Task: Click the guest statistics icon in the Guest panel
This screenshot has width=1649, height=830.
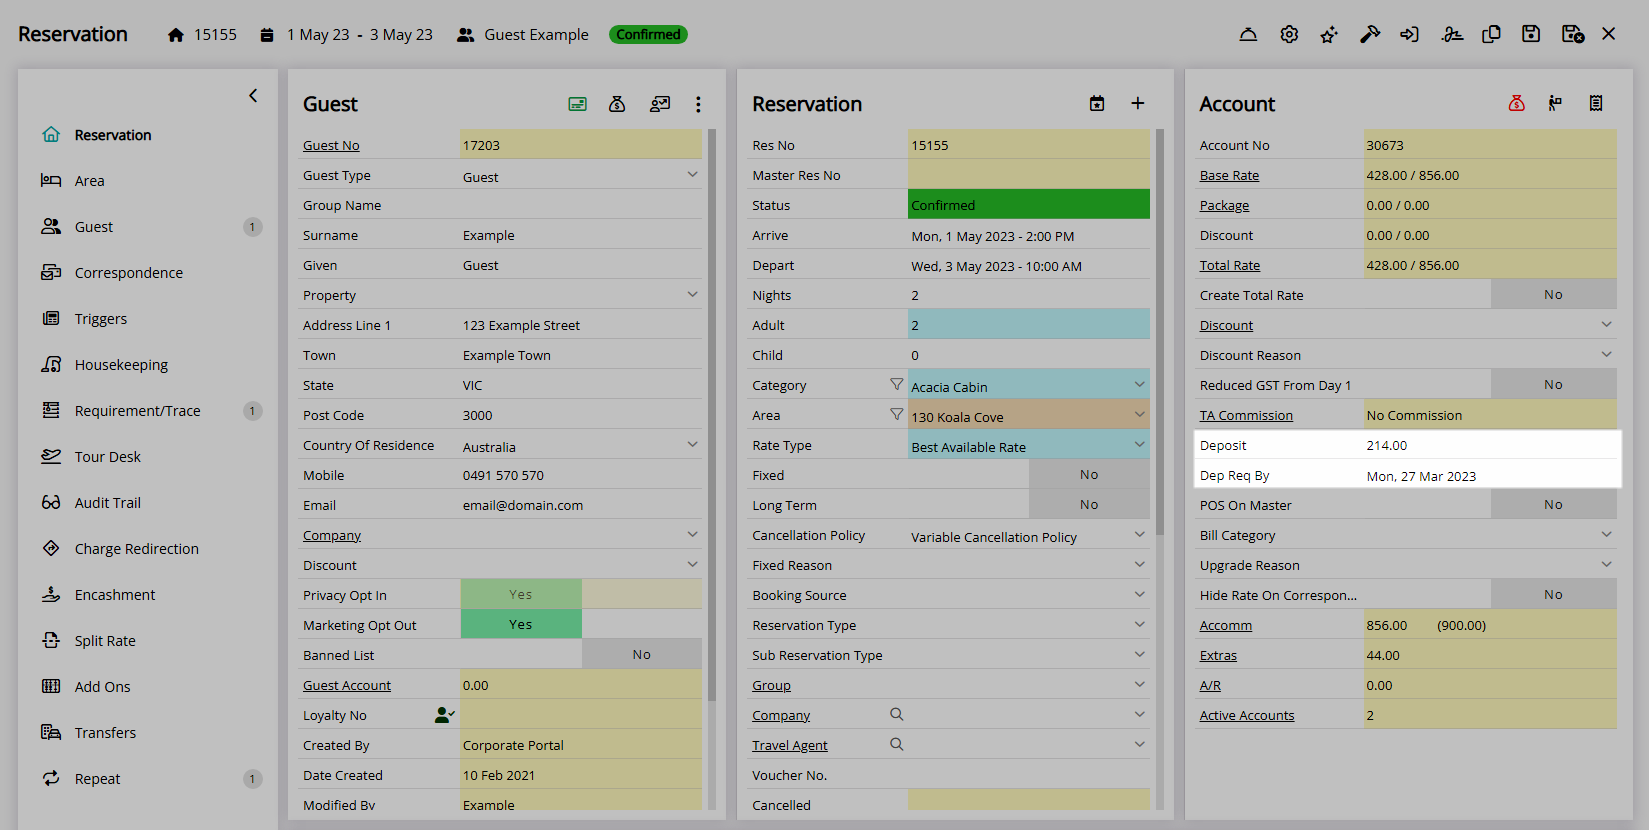Action: click(659, 104)
